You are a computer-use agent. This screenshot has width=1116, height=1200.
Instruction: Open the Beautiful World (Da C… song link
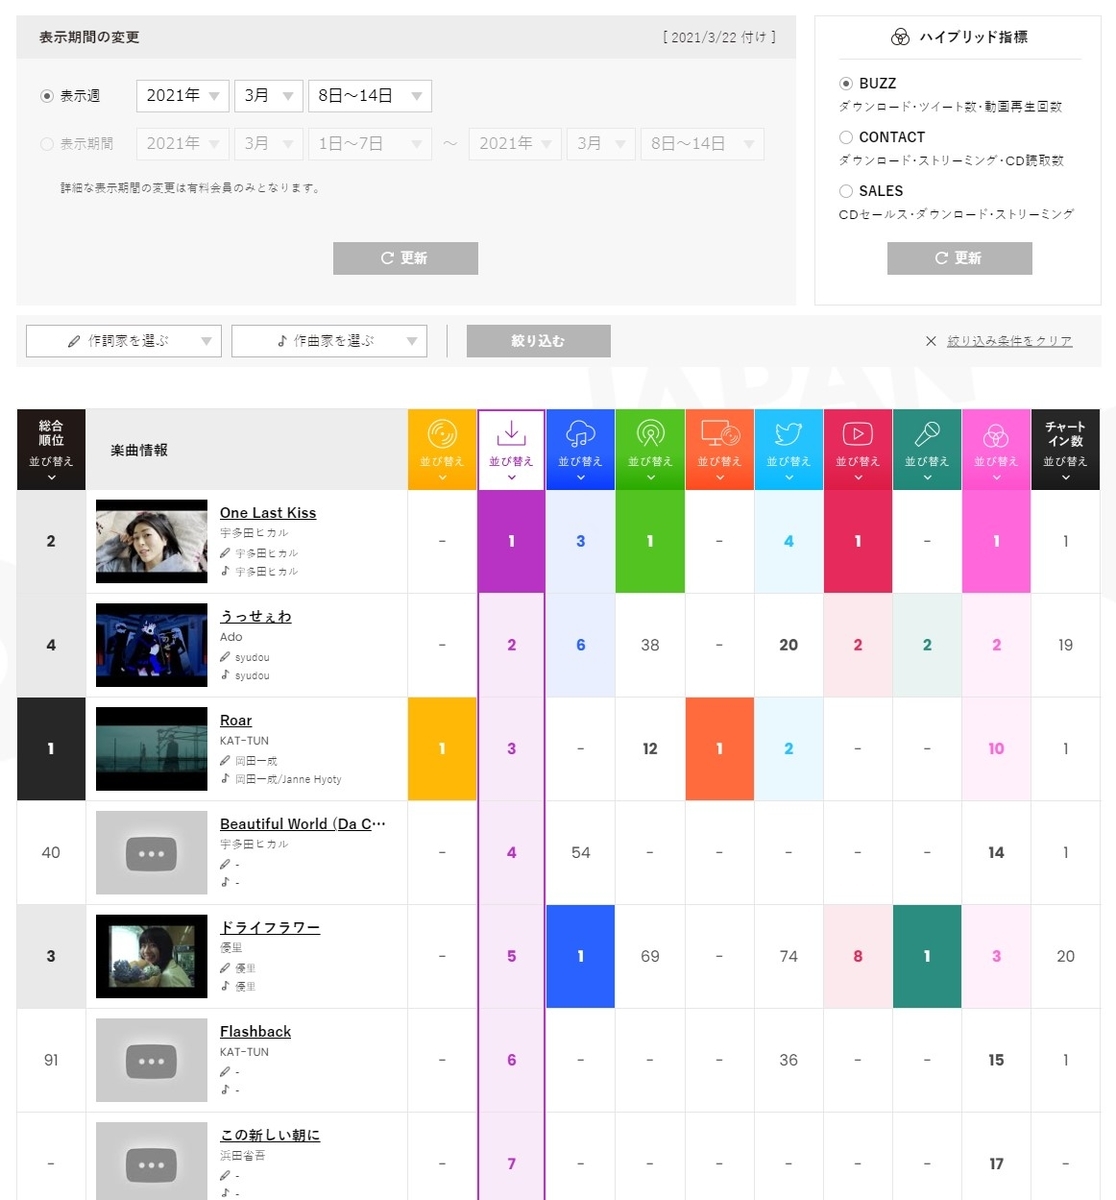(x=303, y=824)
